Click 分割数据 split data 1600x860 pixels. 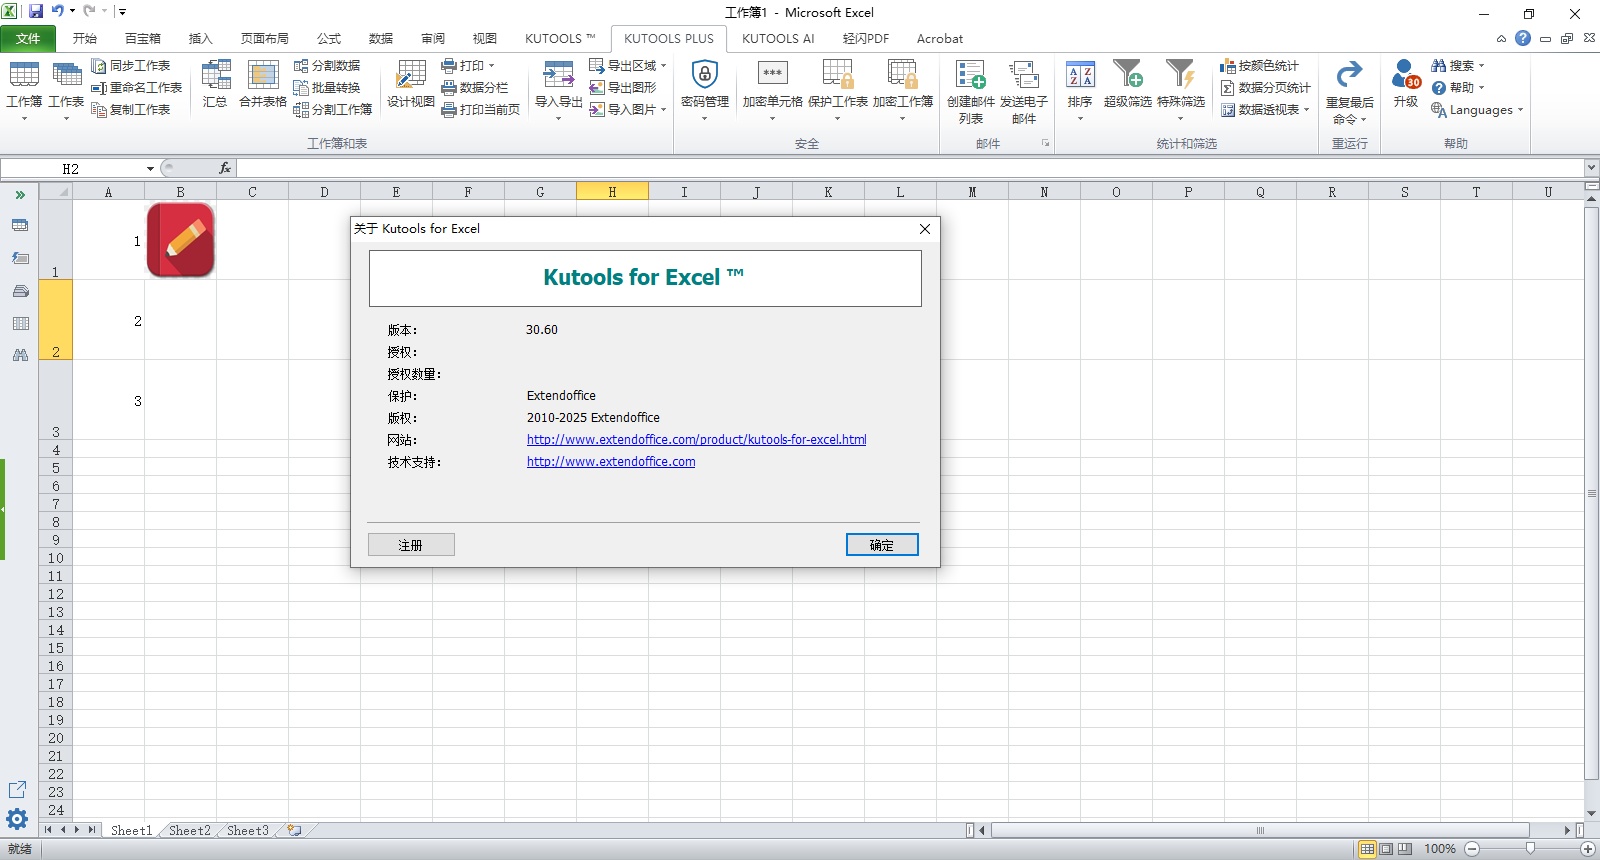pos(327,66)
